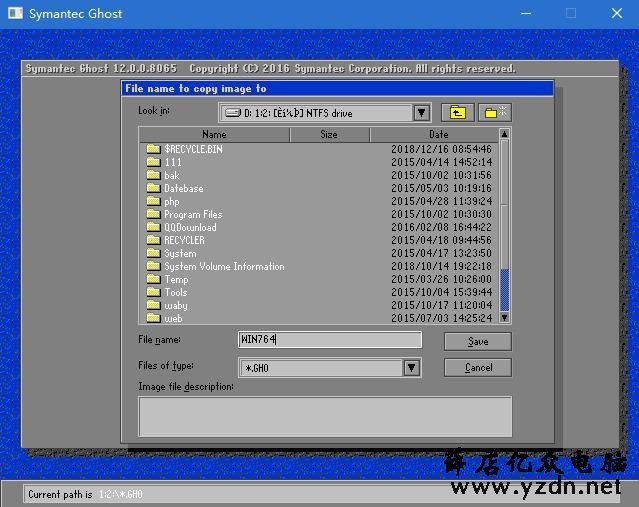This screenshot has width=639, height=507.
Task: Click the $RECYCLE.BIN folder name
Action: pos(194,149)
